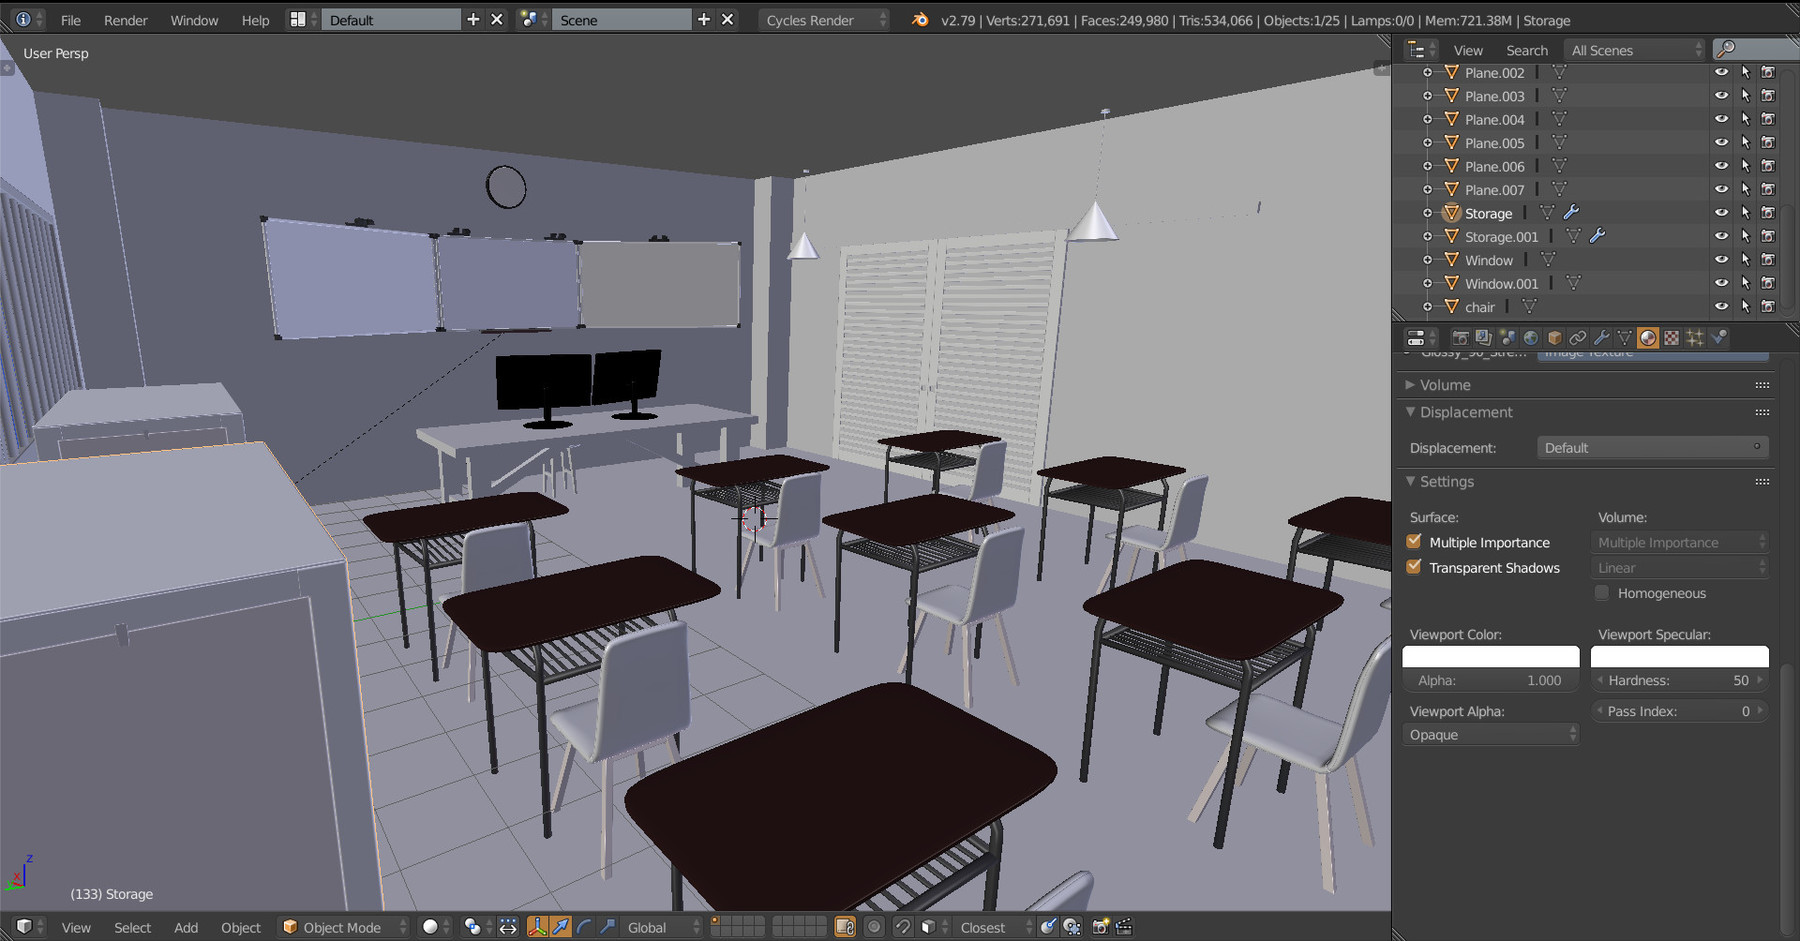
Task: Open the Render properties tab (camera icon)
Action: (1462, 338)
